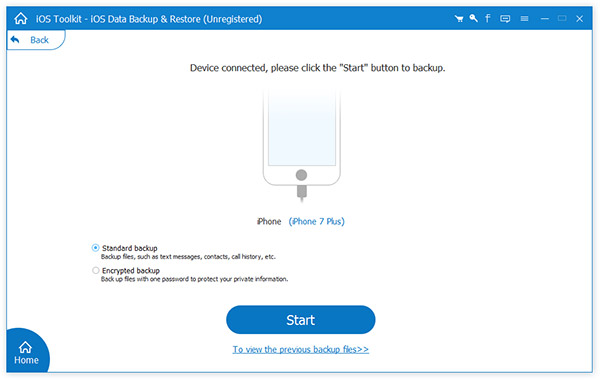Viewport: 600px width, 380px height.
Task: Open the shopping cart purchase icon
Action: click(459, 18)
